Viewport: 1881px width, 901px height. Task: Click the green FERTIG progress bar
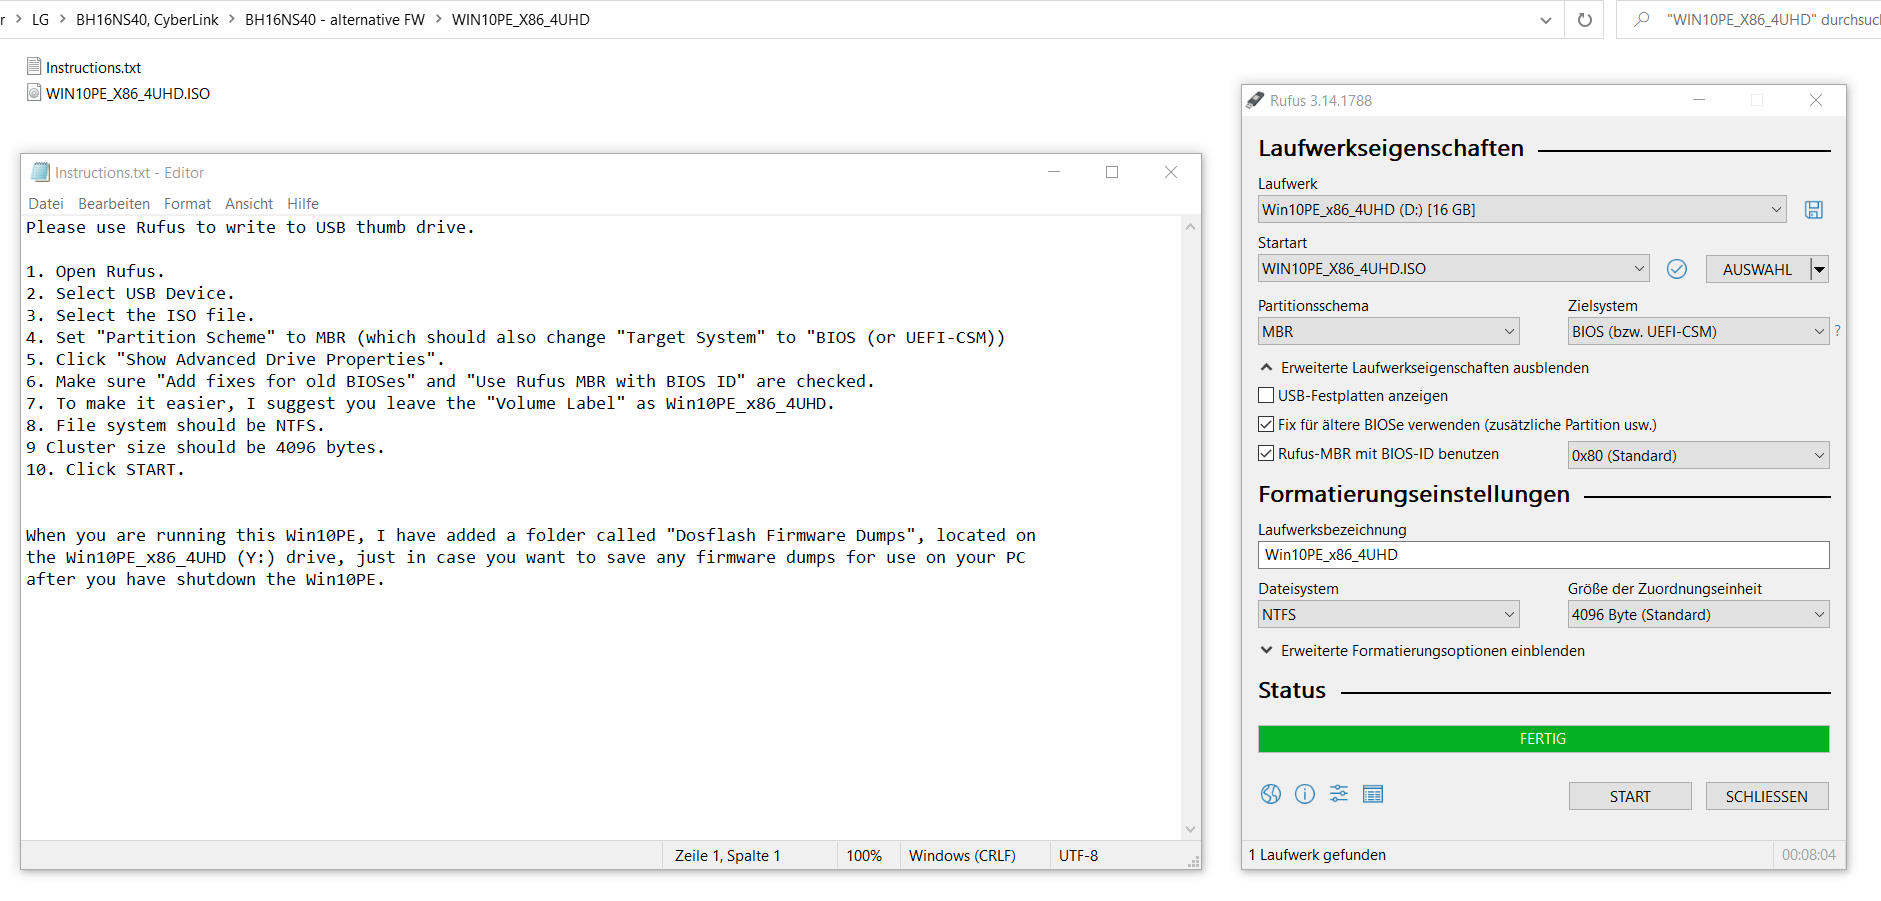coord(1543,739)
